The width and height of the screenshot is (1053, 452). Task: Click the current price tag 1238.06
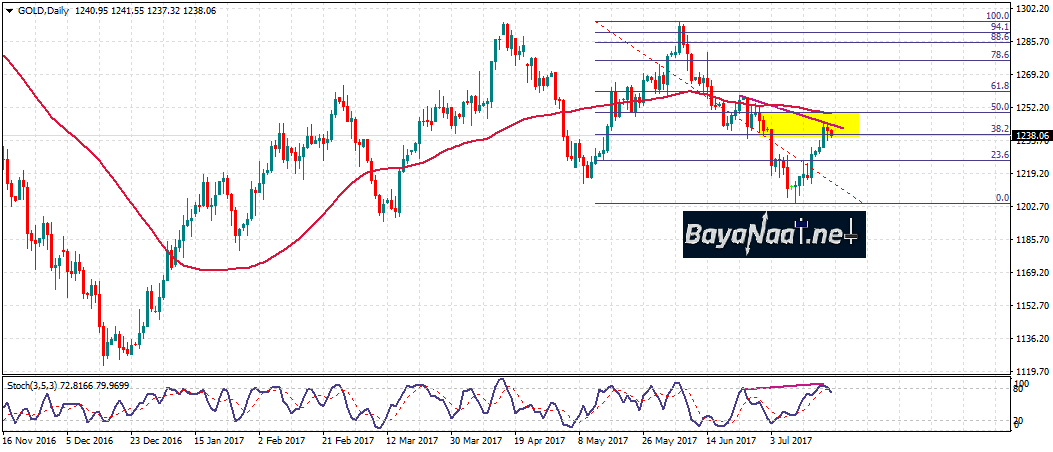1033,136
